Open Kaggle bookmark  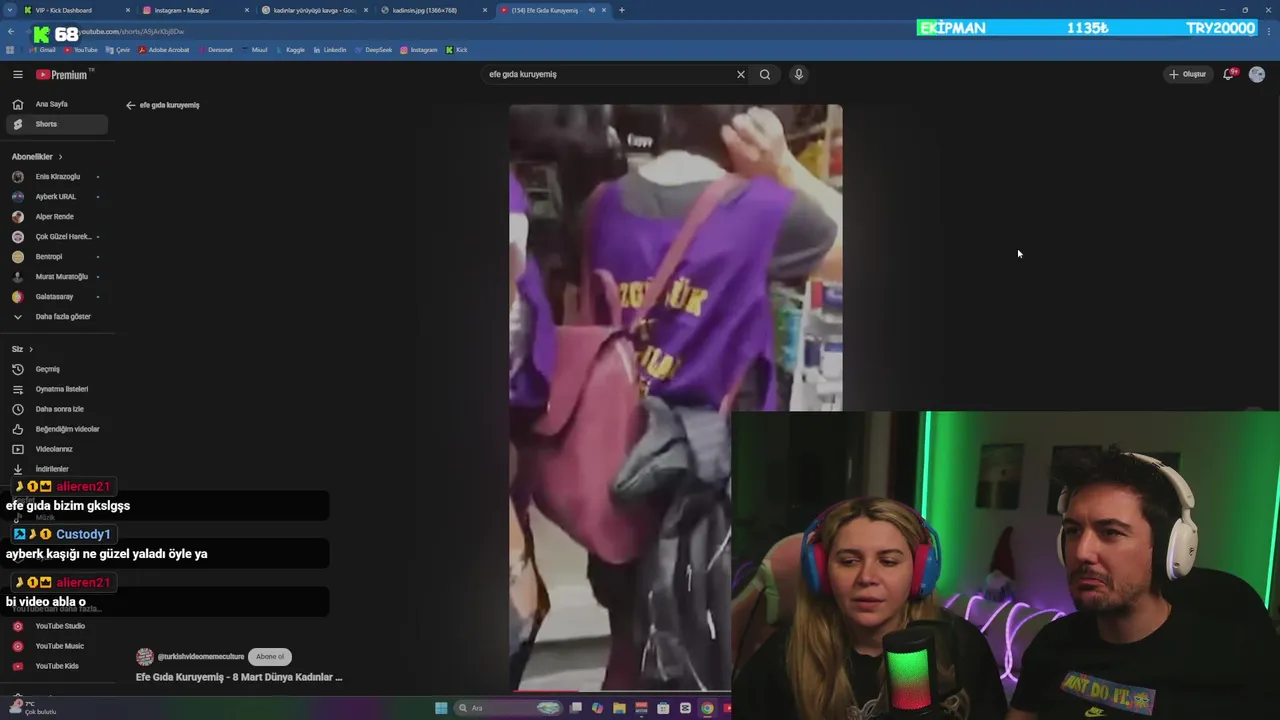point(290,50)
